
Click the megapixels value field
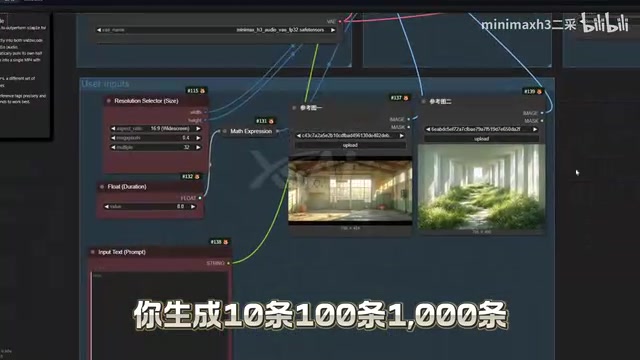pos(156,138)
